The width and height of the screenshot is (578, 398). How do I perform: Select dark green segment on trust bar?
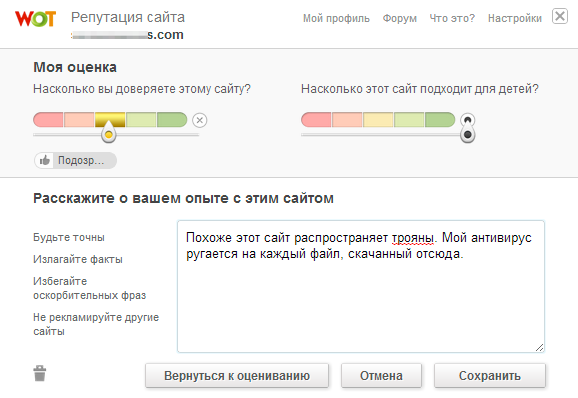[172, 120]
